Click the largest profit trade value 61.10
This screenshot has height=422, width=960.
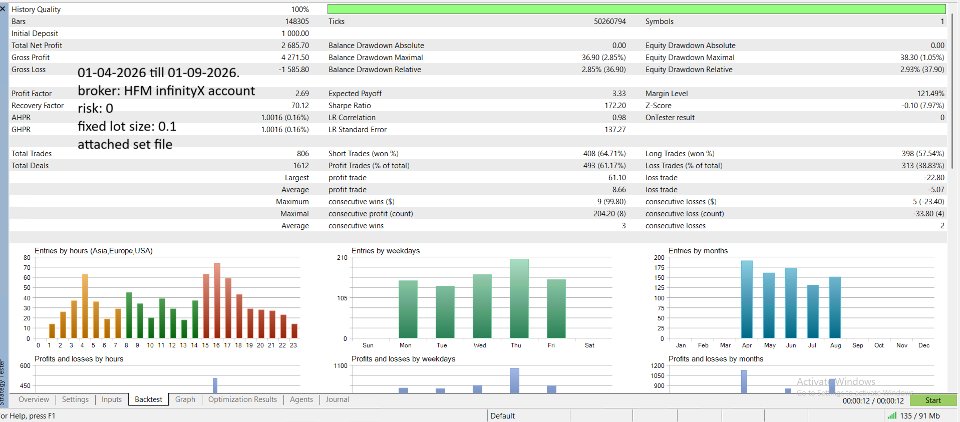tap(617, 178)
